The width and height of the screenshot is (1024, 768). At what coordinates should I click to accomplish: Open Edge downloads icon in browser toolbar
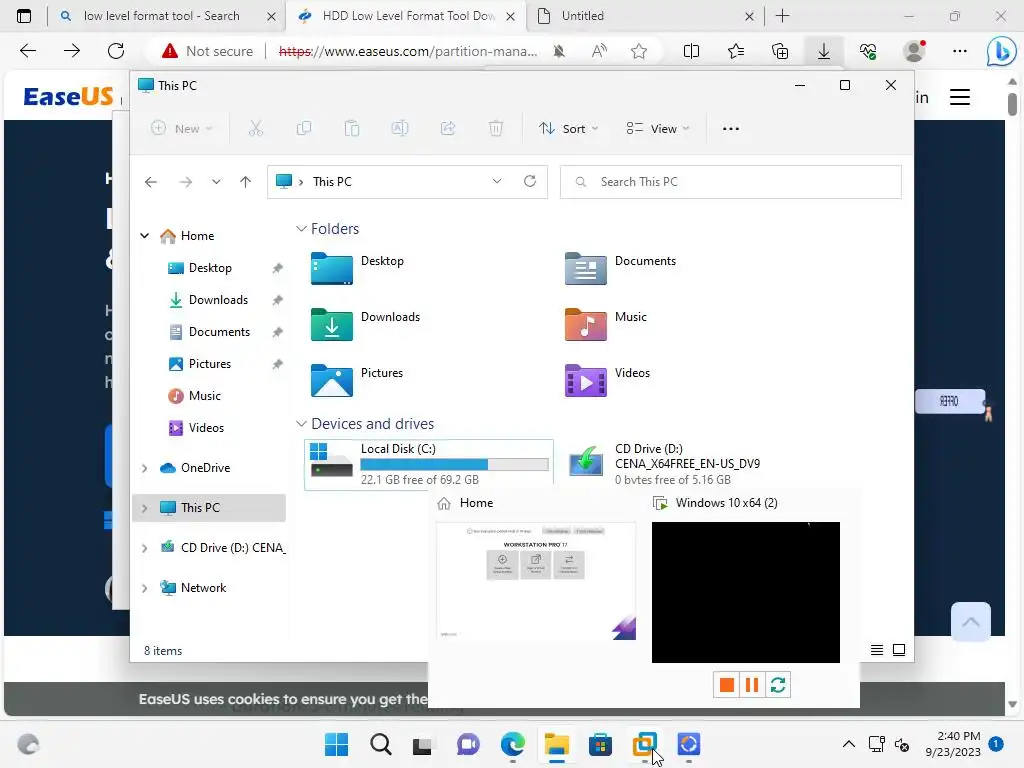pyautogui.click(x=824, y=51)
